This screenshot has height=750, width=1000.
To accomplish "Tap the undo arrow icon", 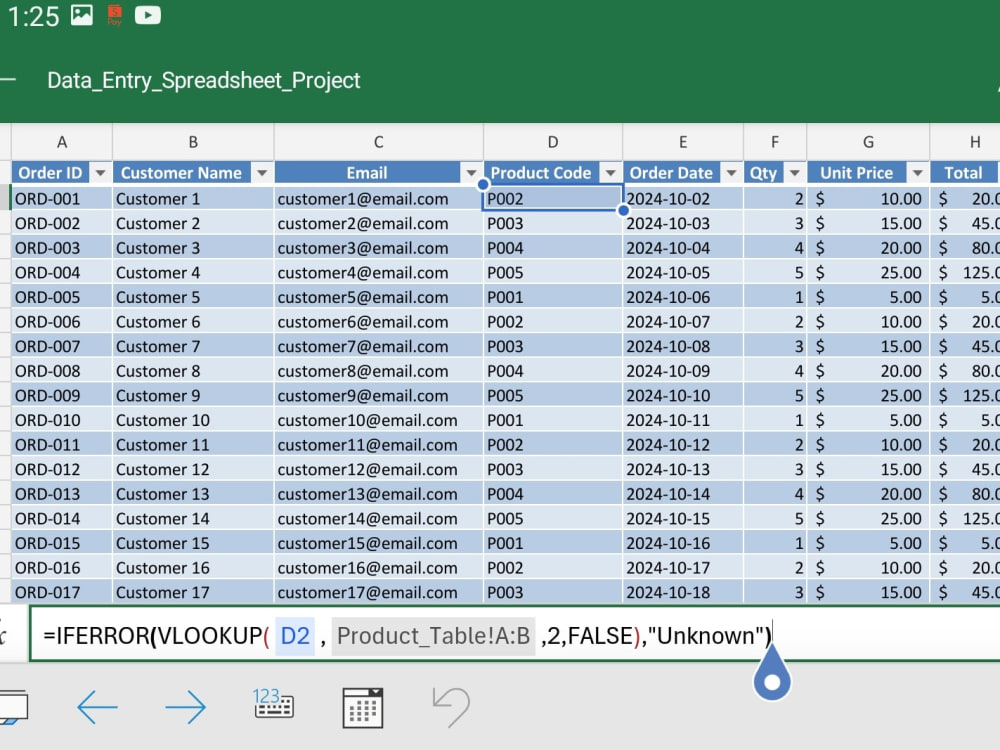I will pos(451,707).
